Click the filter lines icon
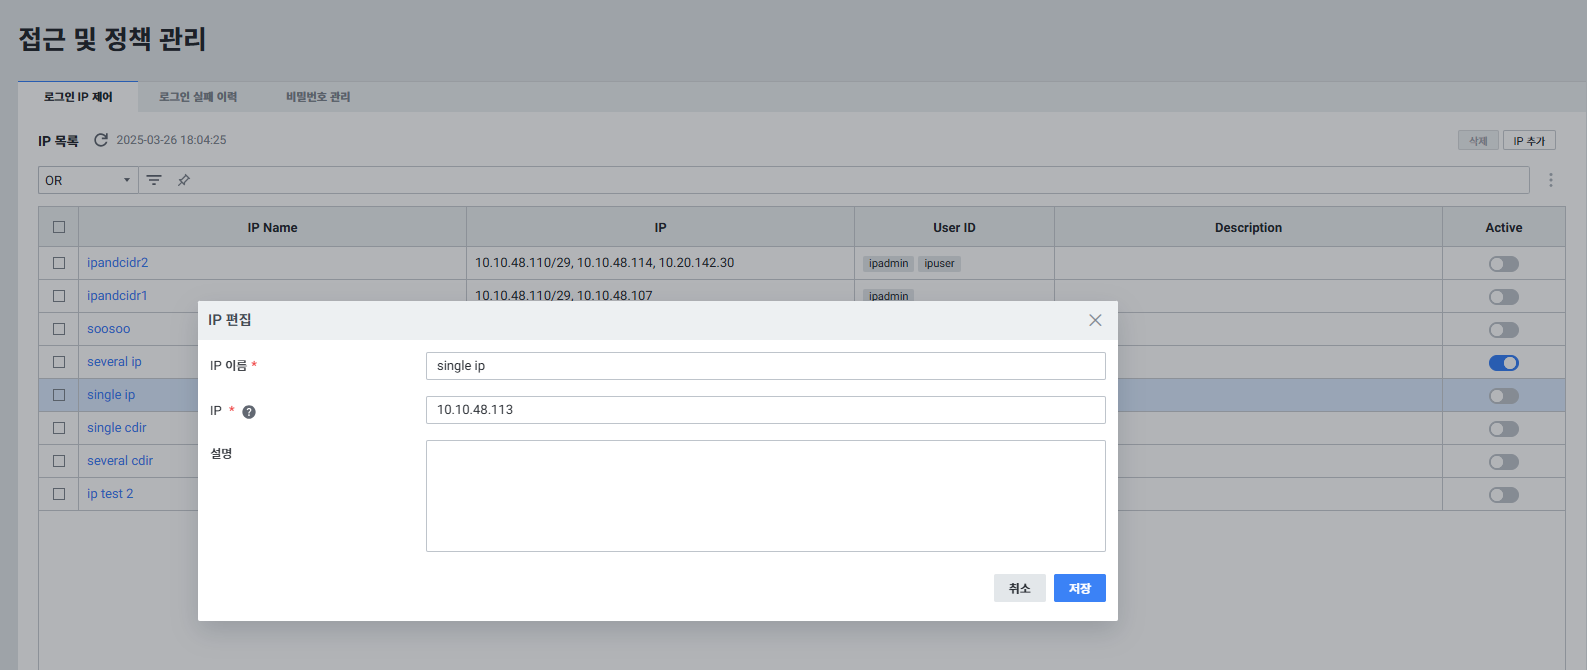1587x670 pixels. coord(154,180)
